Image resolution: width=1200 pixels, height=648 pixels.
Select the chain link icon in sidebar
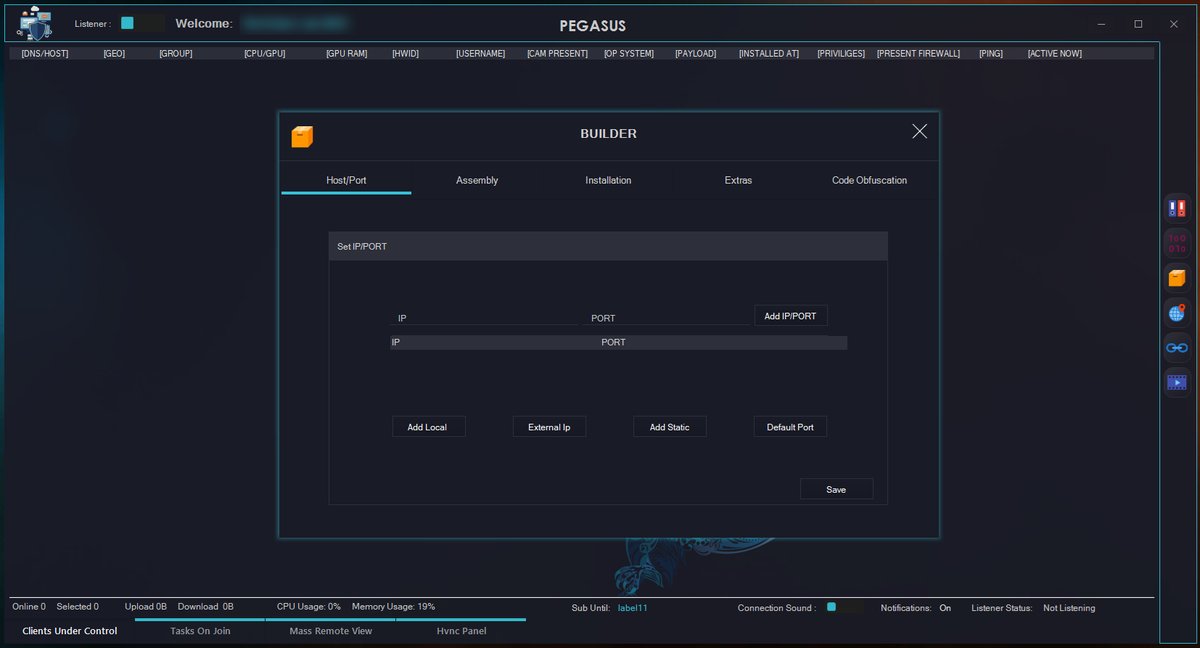(1176, 347)
